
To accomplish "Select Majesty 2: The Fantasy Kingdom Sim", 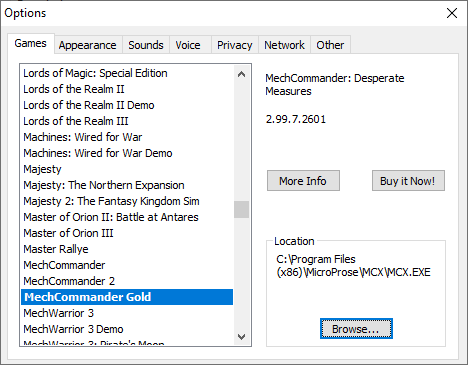I will pyautogui.click(x=127, y=201).
